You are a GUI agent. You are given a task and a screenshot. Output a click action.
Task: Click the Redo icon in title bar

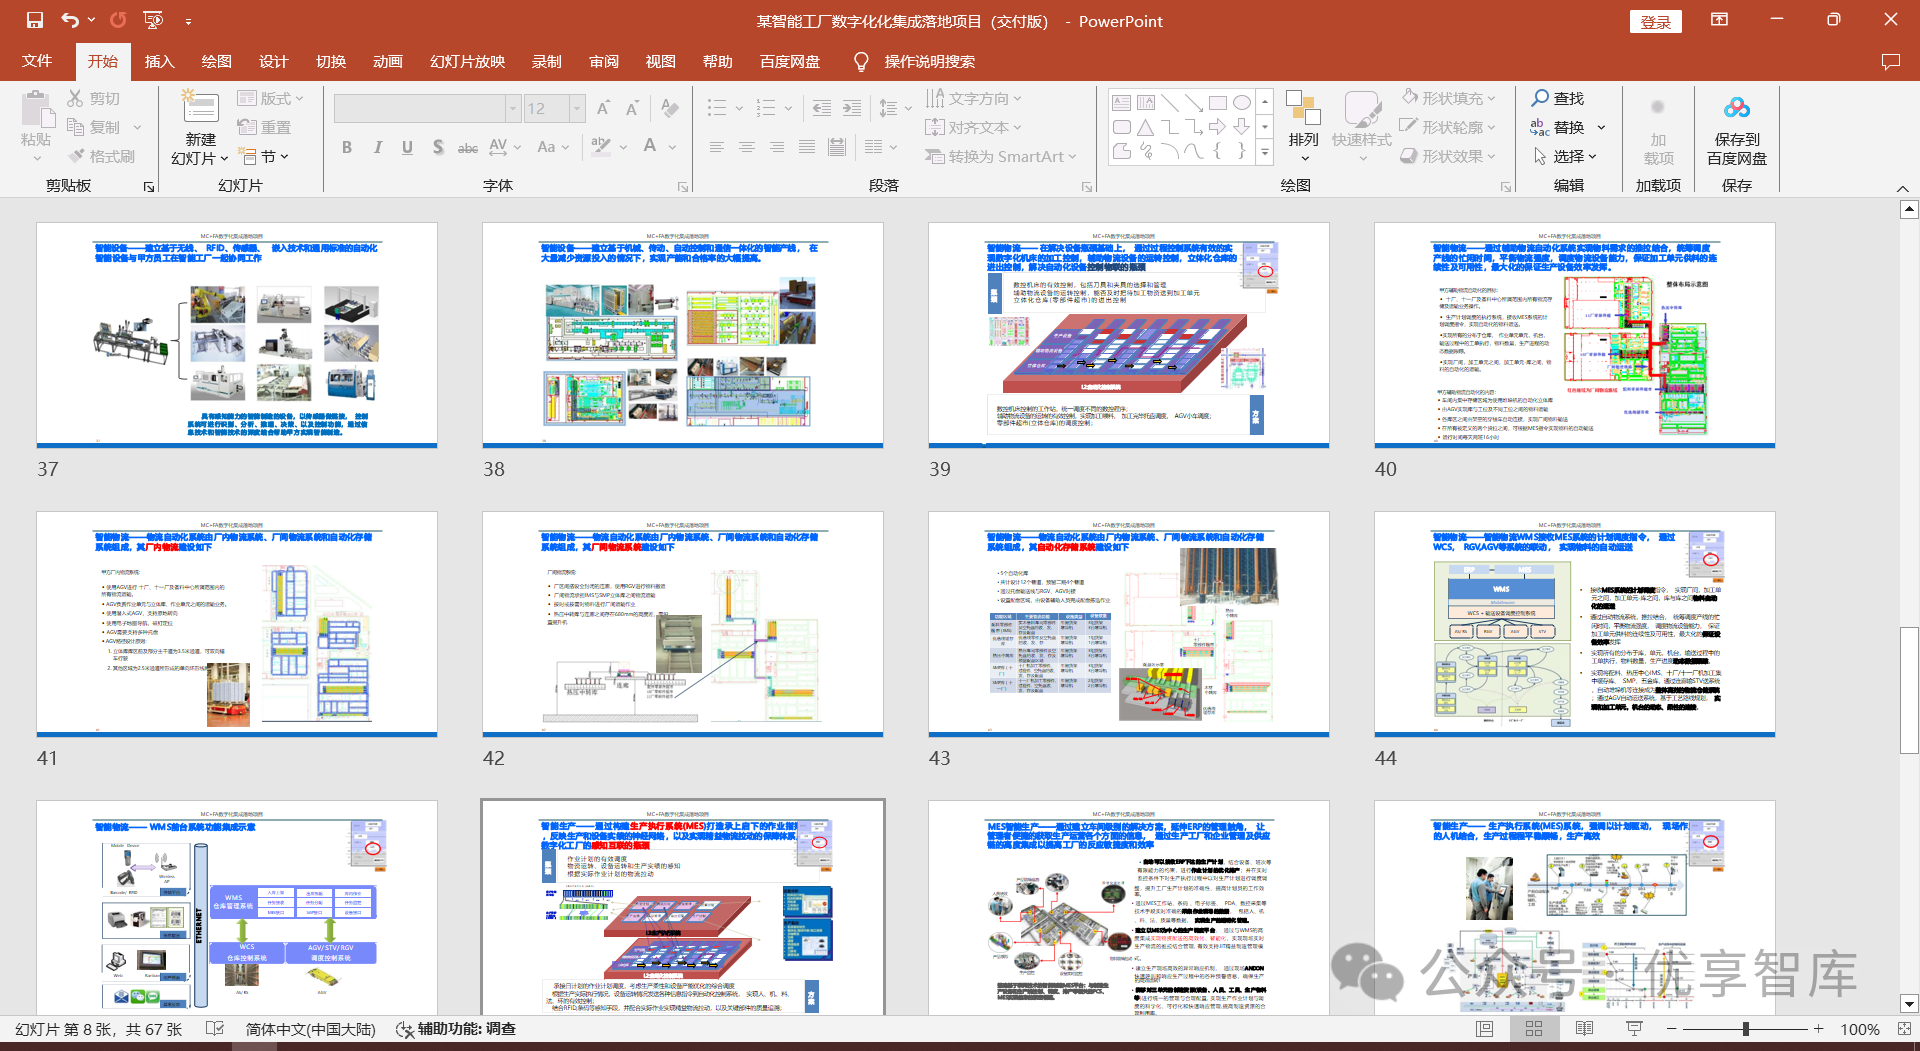118,20
